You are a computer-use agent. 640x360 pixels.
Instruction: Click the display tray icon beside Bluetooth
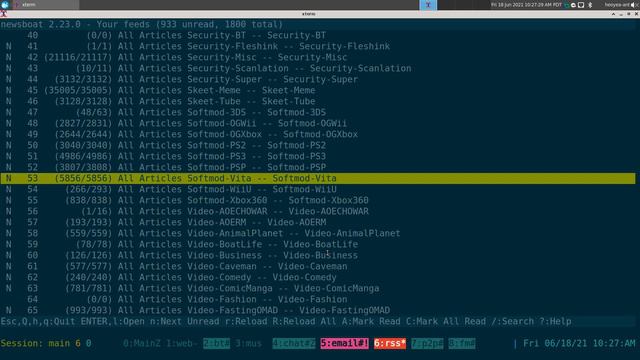point(581,5)
